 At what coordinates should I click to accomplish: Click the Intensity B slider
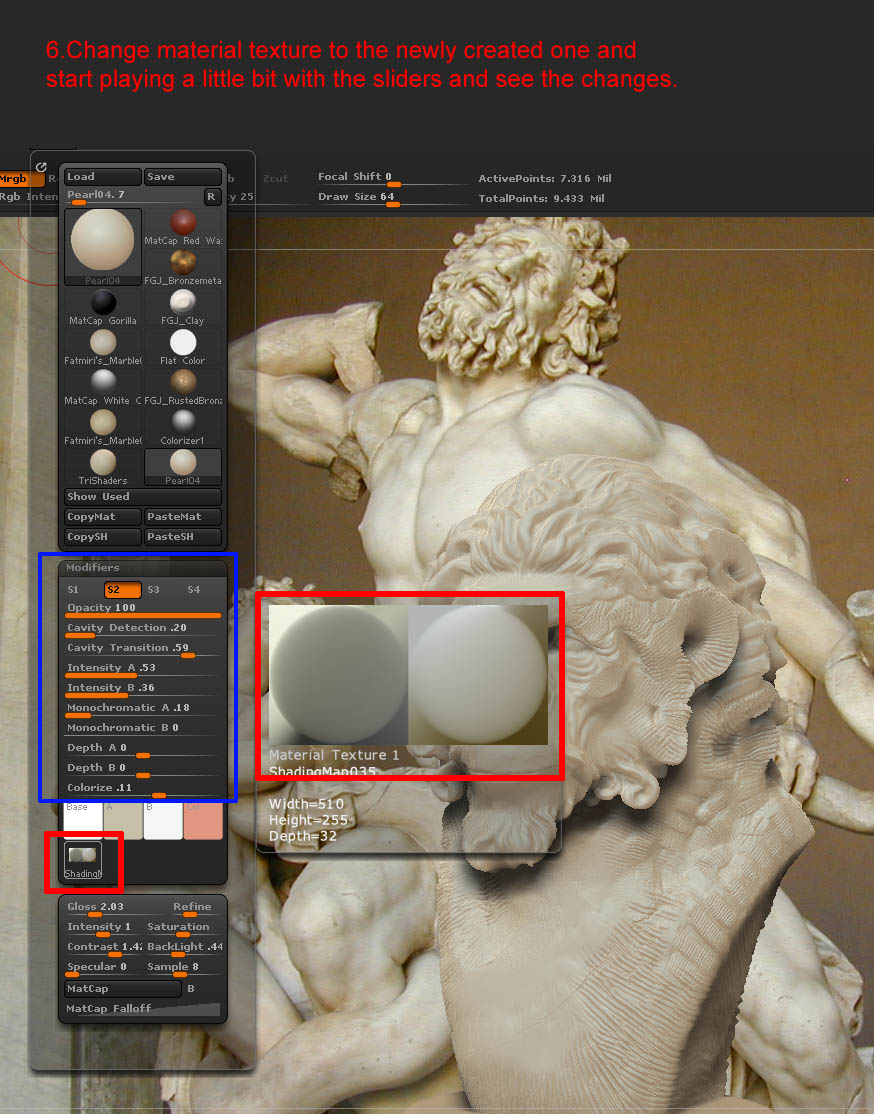143,689
